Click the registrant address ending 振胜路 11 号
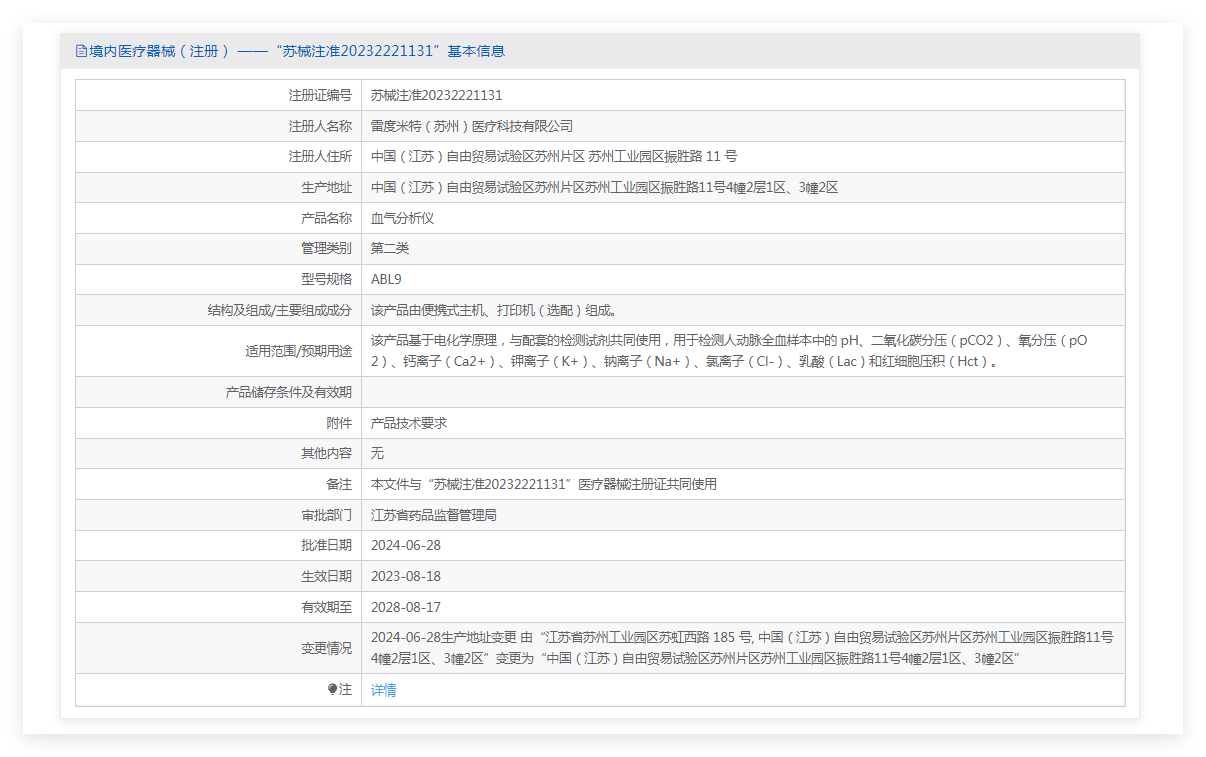This screenshot has width=1206, height=757. tap(554, 157)
